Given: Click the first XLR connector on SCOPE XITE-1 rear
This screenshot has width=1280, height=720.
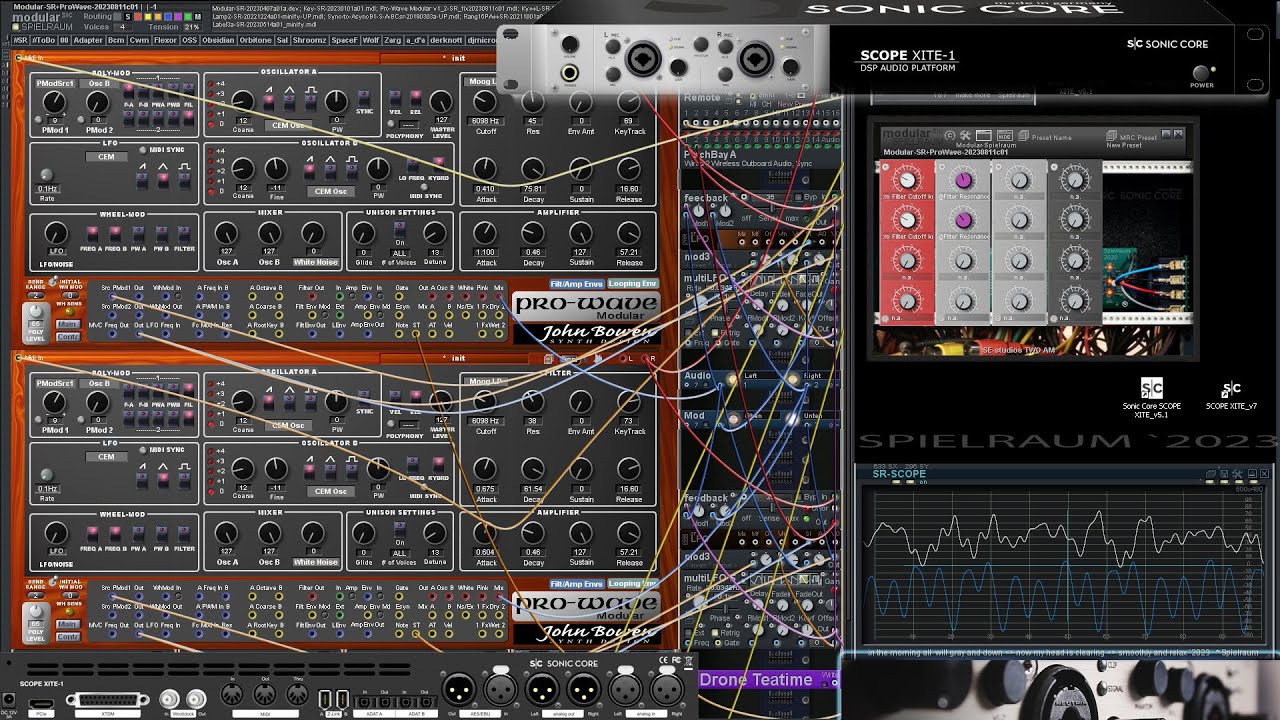Looking at the screenshot, I should [x=457, y=689].
